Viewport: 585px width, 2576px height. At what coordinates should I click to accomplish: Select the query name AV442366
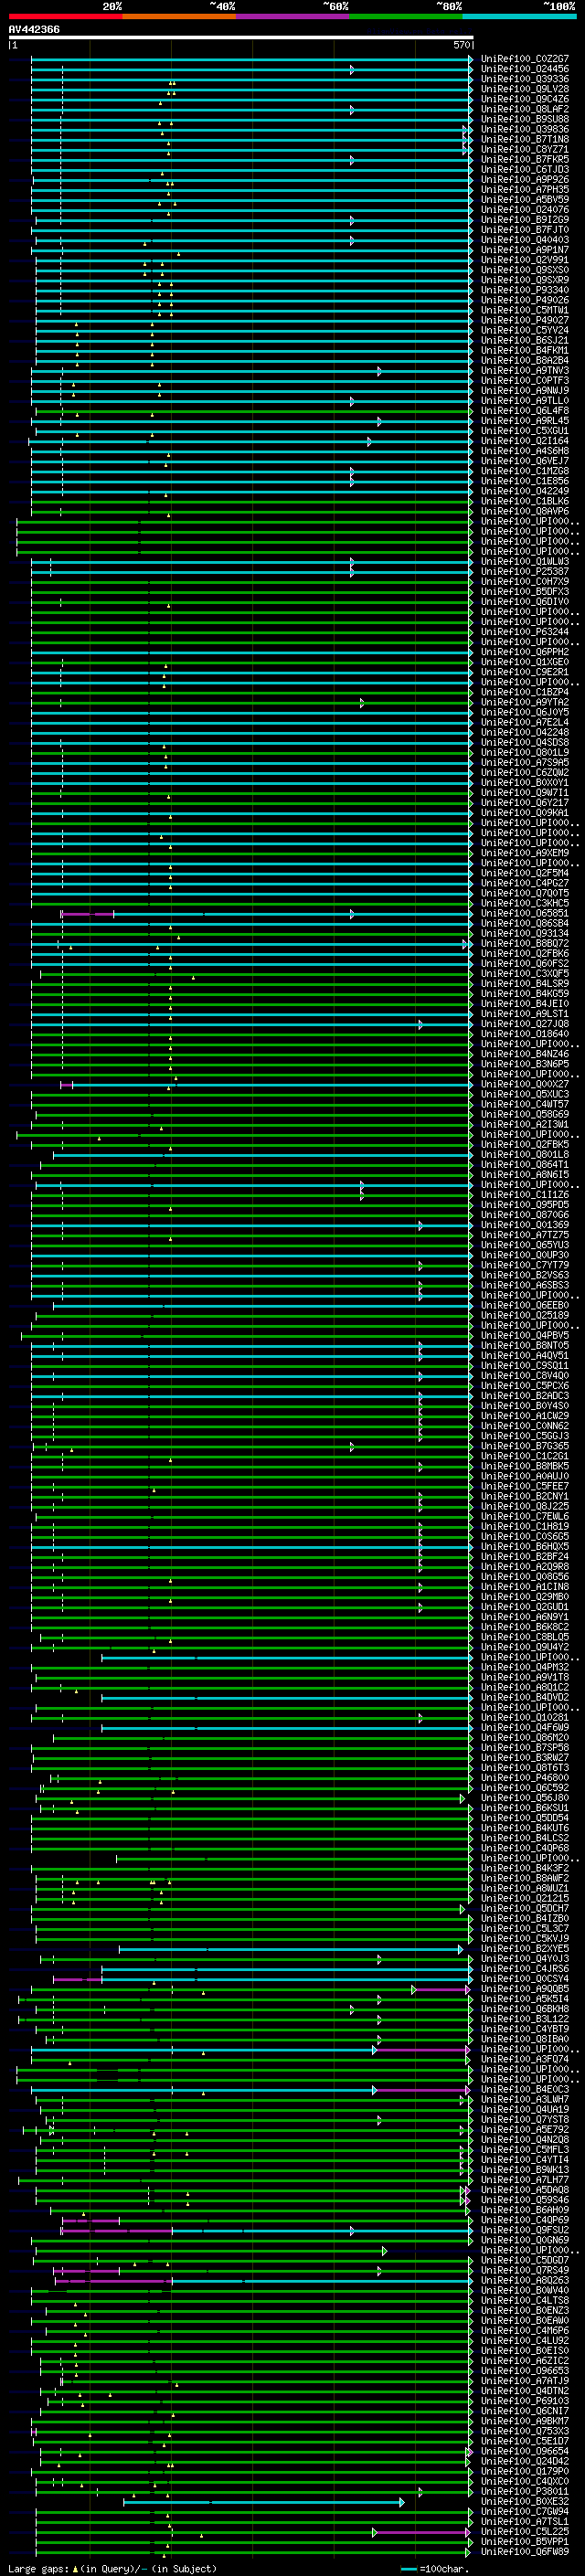[x=34, y=30]
